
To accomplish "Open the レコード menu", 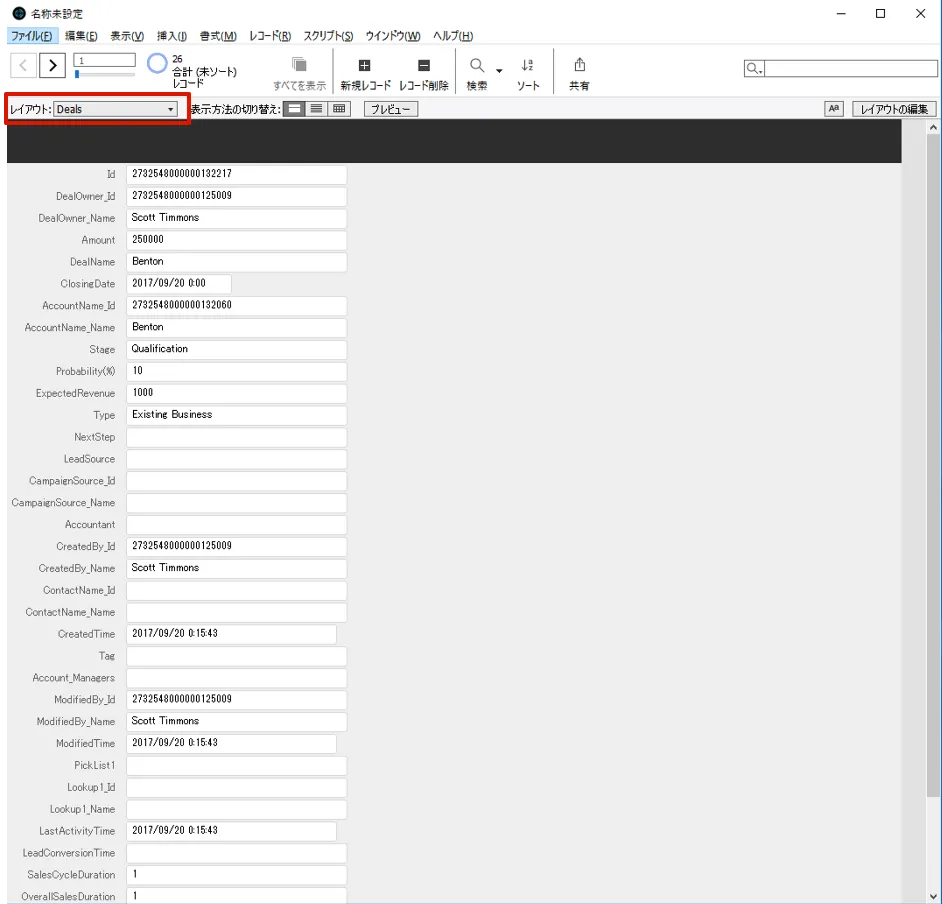I will tap(269, 35).
